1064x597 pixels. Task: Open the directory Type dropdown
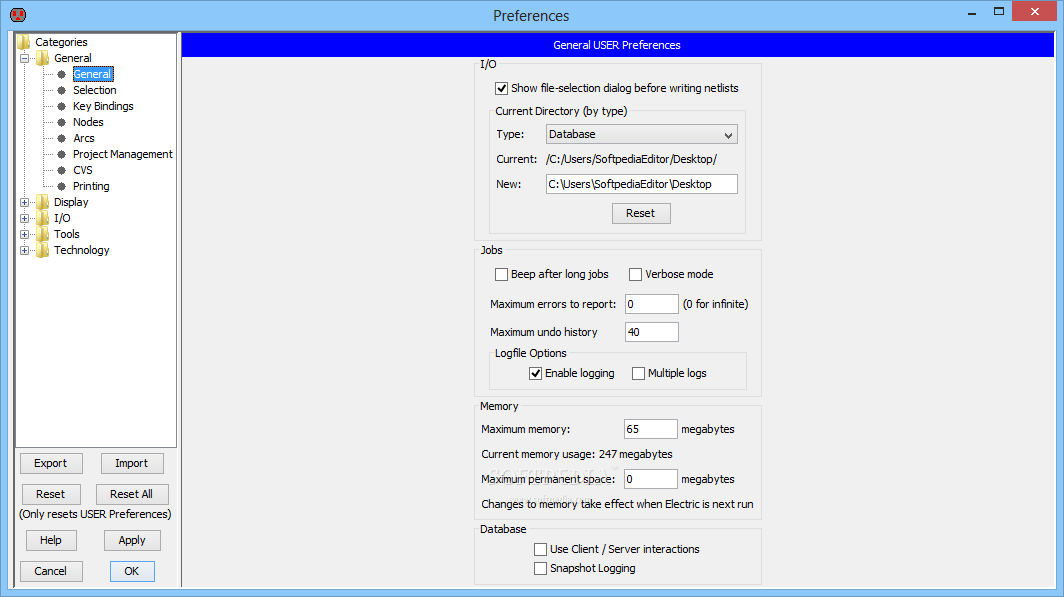pyautogui.click(x=641, y=134)
